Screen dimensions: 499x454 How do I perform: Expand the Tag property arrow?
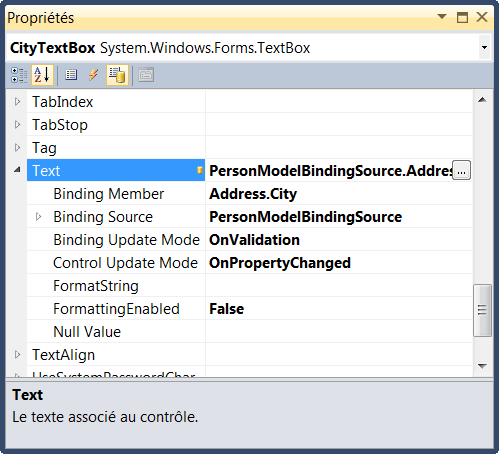[x=18, y=147]
